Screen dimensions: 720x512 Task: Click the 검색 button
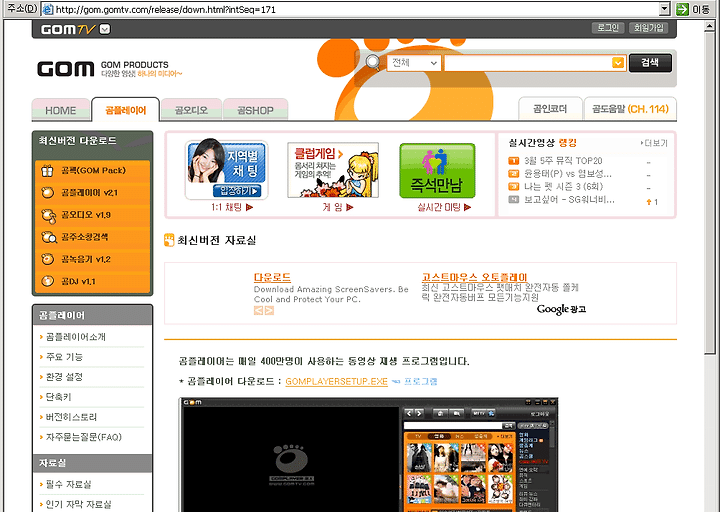(x=650, y=63)
